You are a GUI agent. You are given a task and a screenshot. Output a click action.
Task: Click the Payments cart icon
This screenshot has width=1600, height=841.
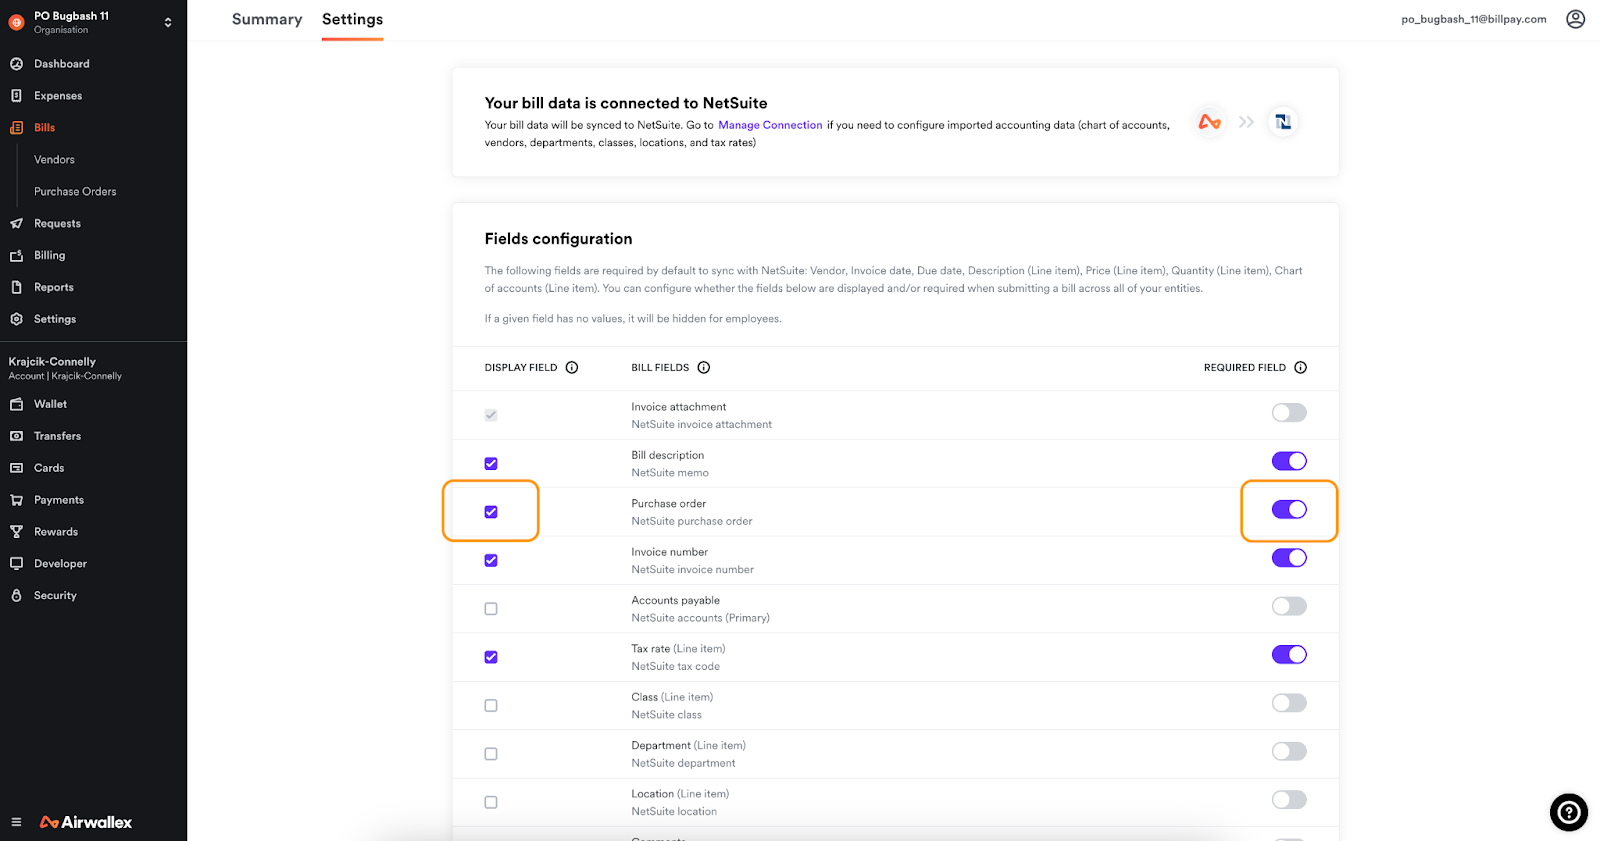click(x=16, y=500)
